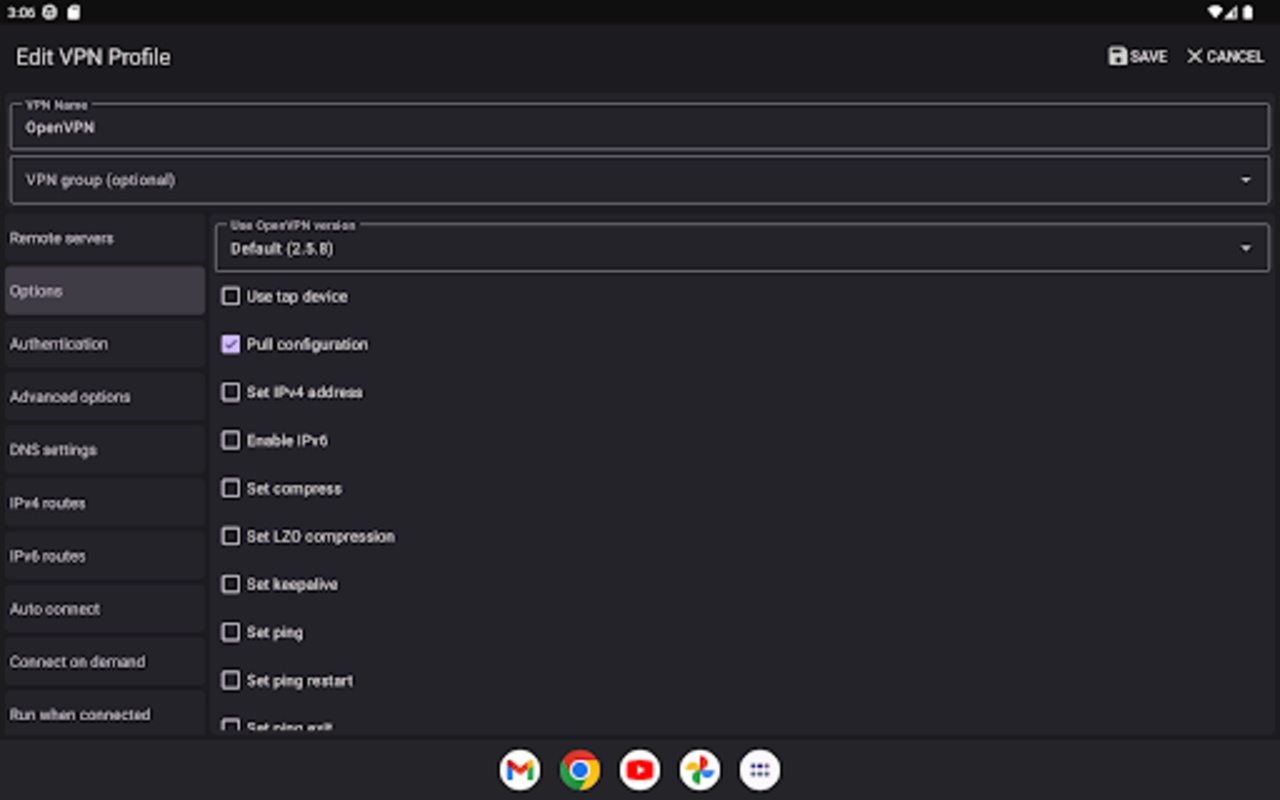This screenshot has width=1280, height=800.
Task: Select Run when connected tab
Action: 105,714
